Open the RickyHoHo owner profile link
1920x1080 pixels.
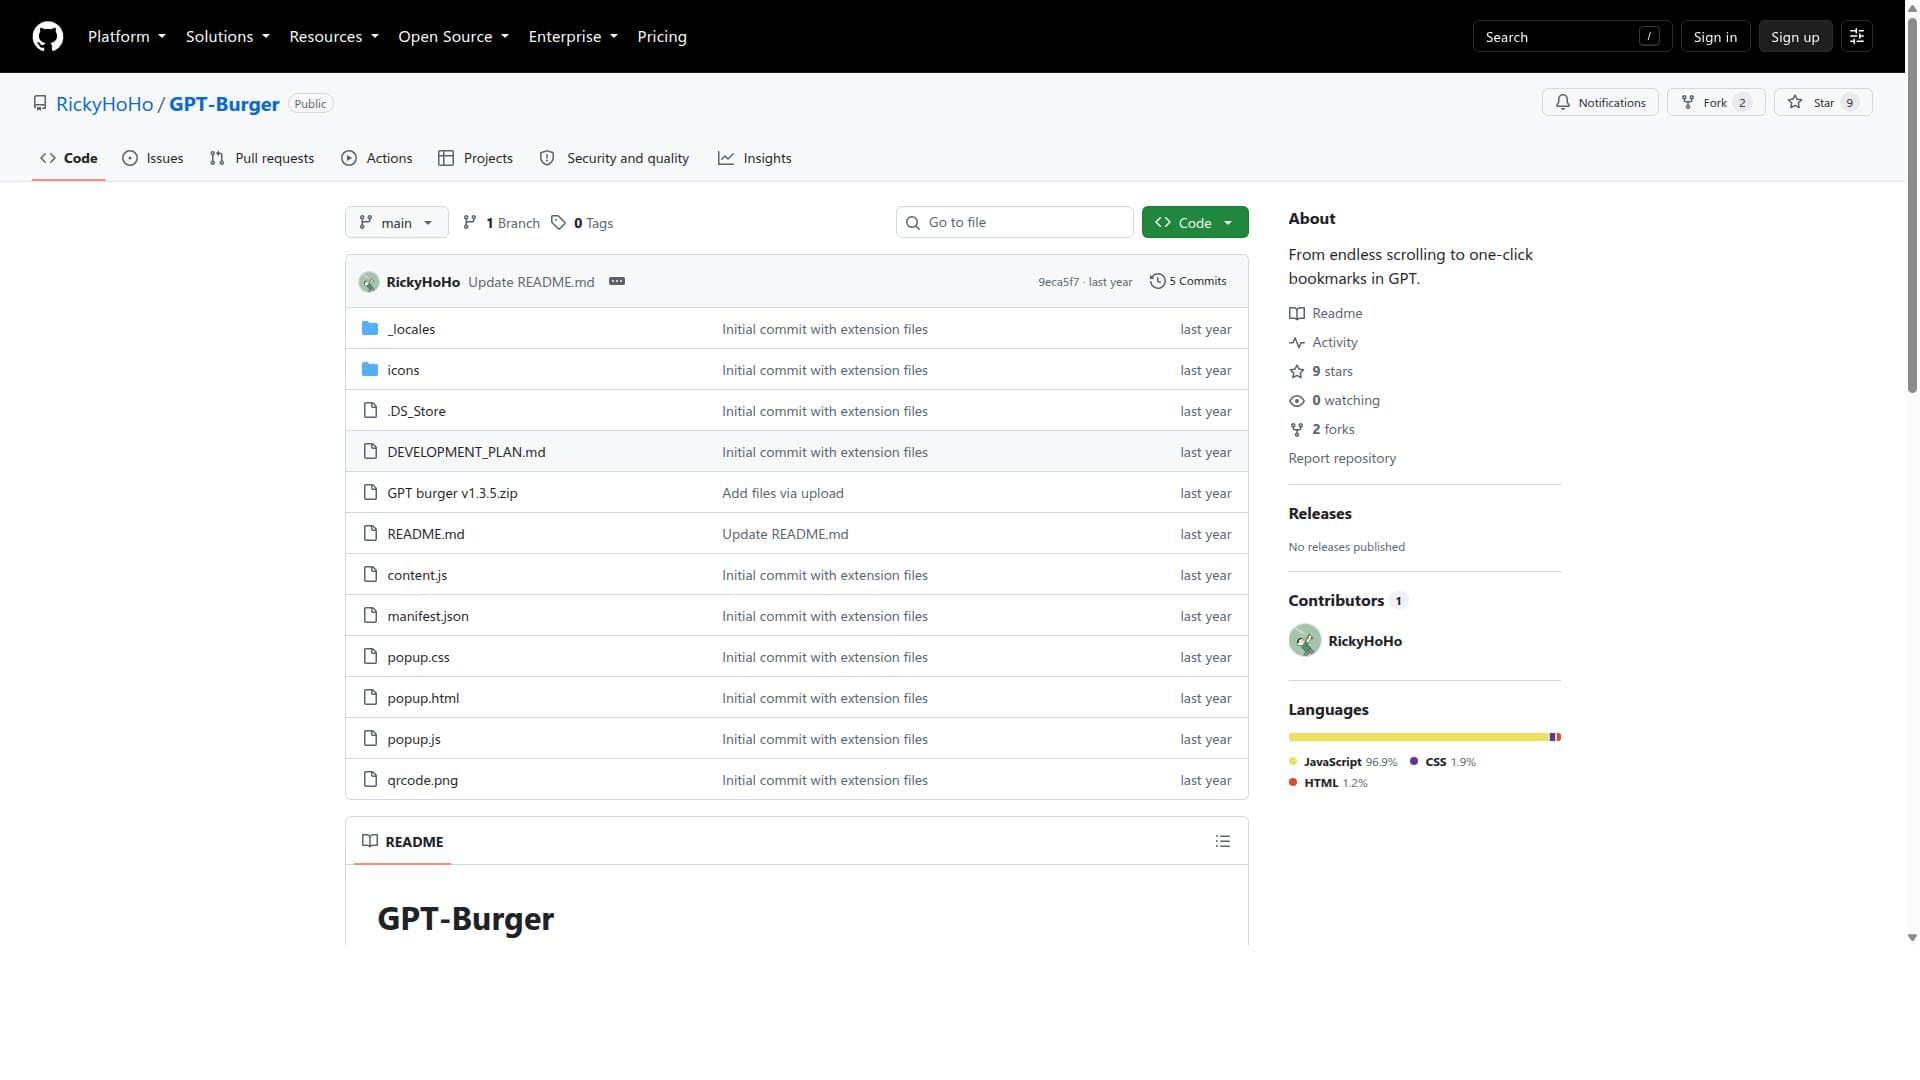tap(105, 104)
